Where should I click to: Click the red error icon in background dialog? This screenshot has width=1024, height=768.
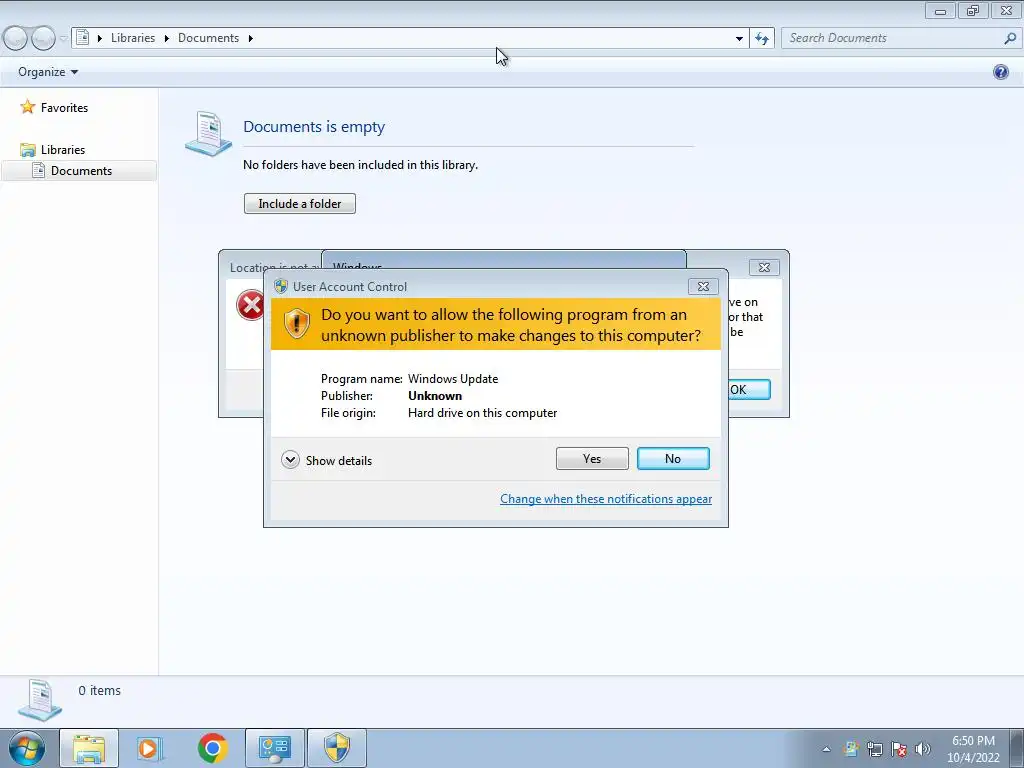[250, 305]
